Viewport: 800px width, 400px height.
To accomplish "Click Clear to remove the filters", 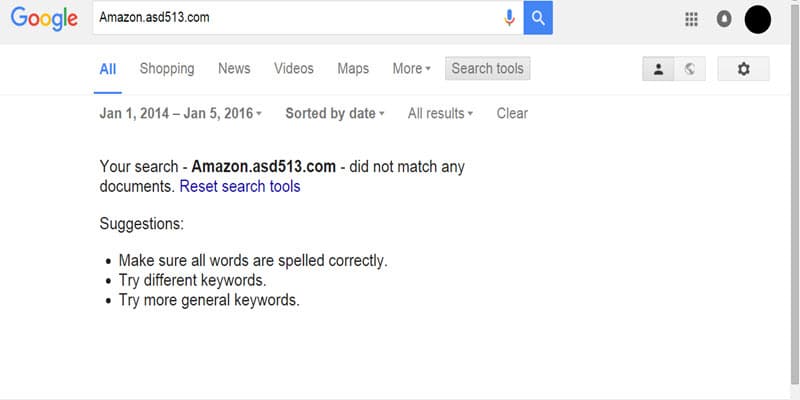I will pyautogui.click(x=512, y=113).
